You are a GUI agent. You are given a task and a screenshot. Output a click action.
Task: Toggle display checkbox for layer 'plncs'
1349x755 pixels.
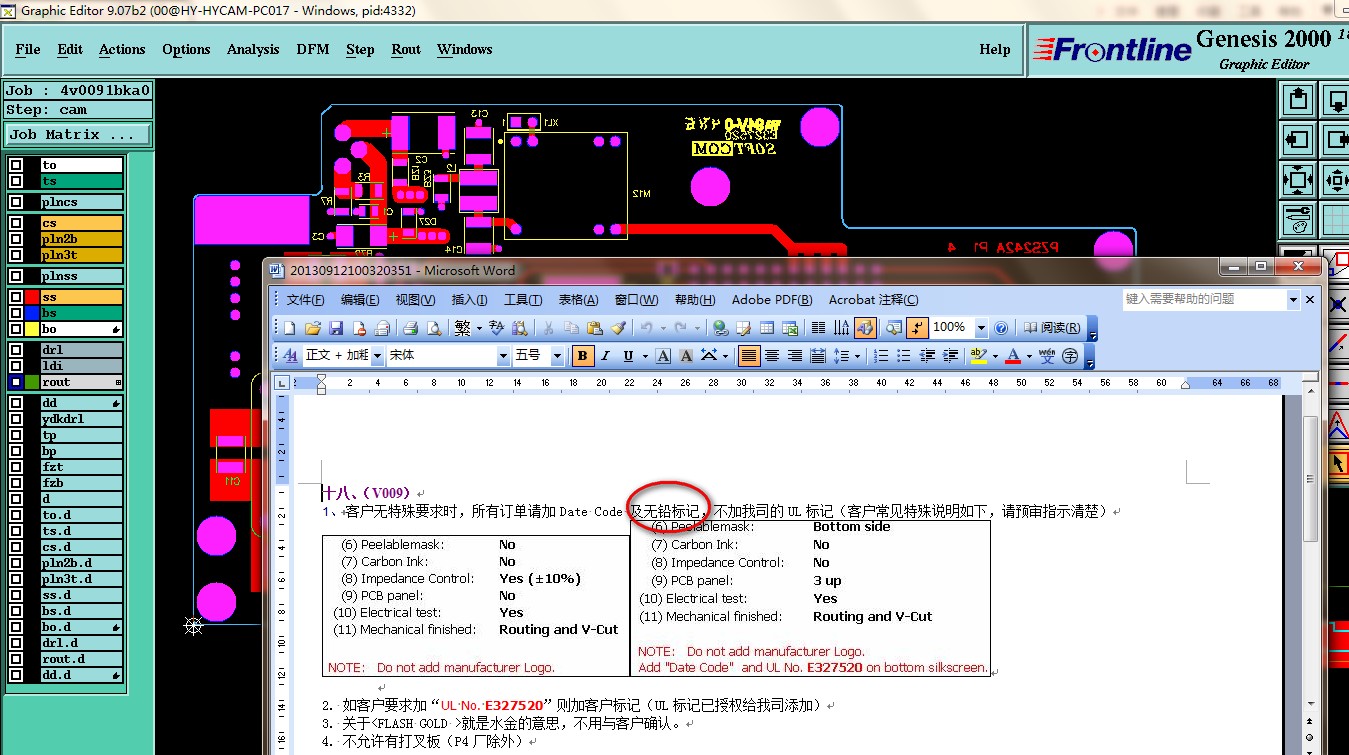(x=16, y=202)
